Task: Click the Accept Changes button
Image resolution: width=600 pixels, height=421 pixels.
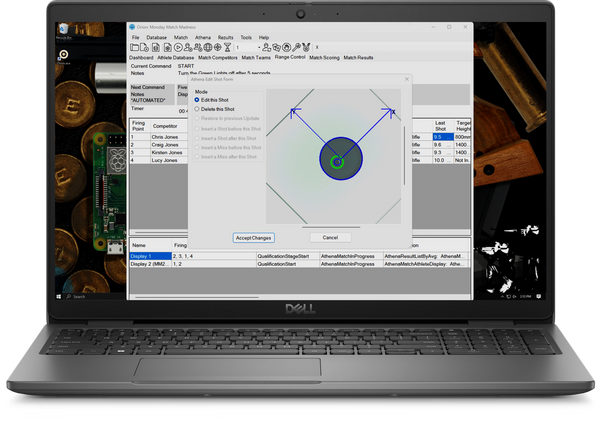Action: pos(253,238)
